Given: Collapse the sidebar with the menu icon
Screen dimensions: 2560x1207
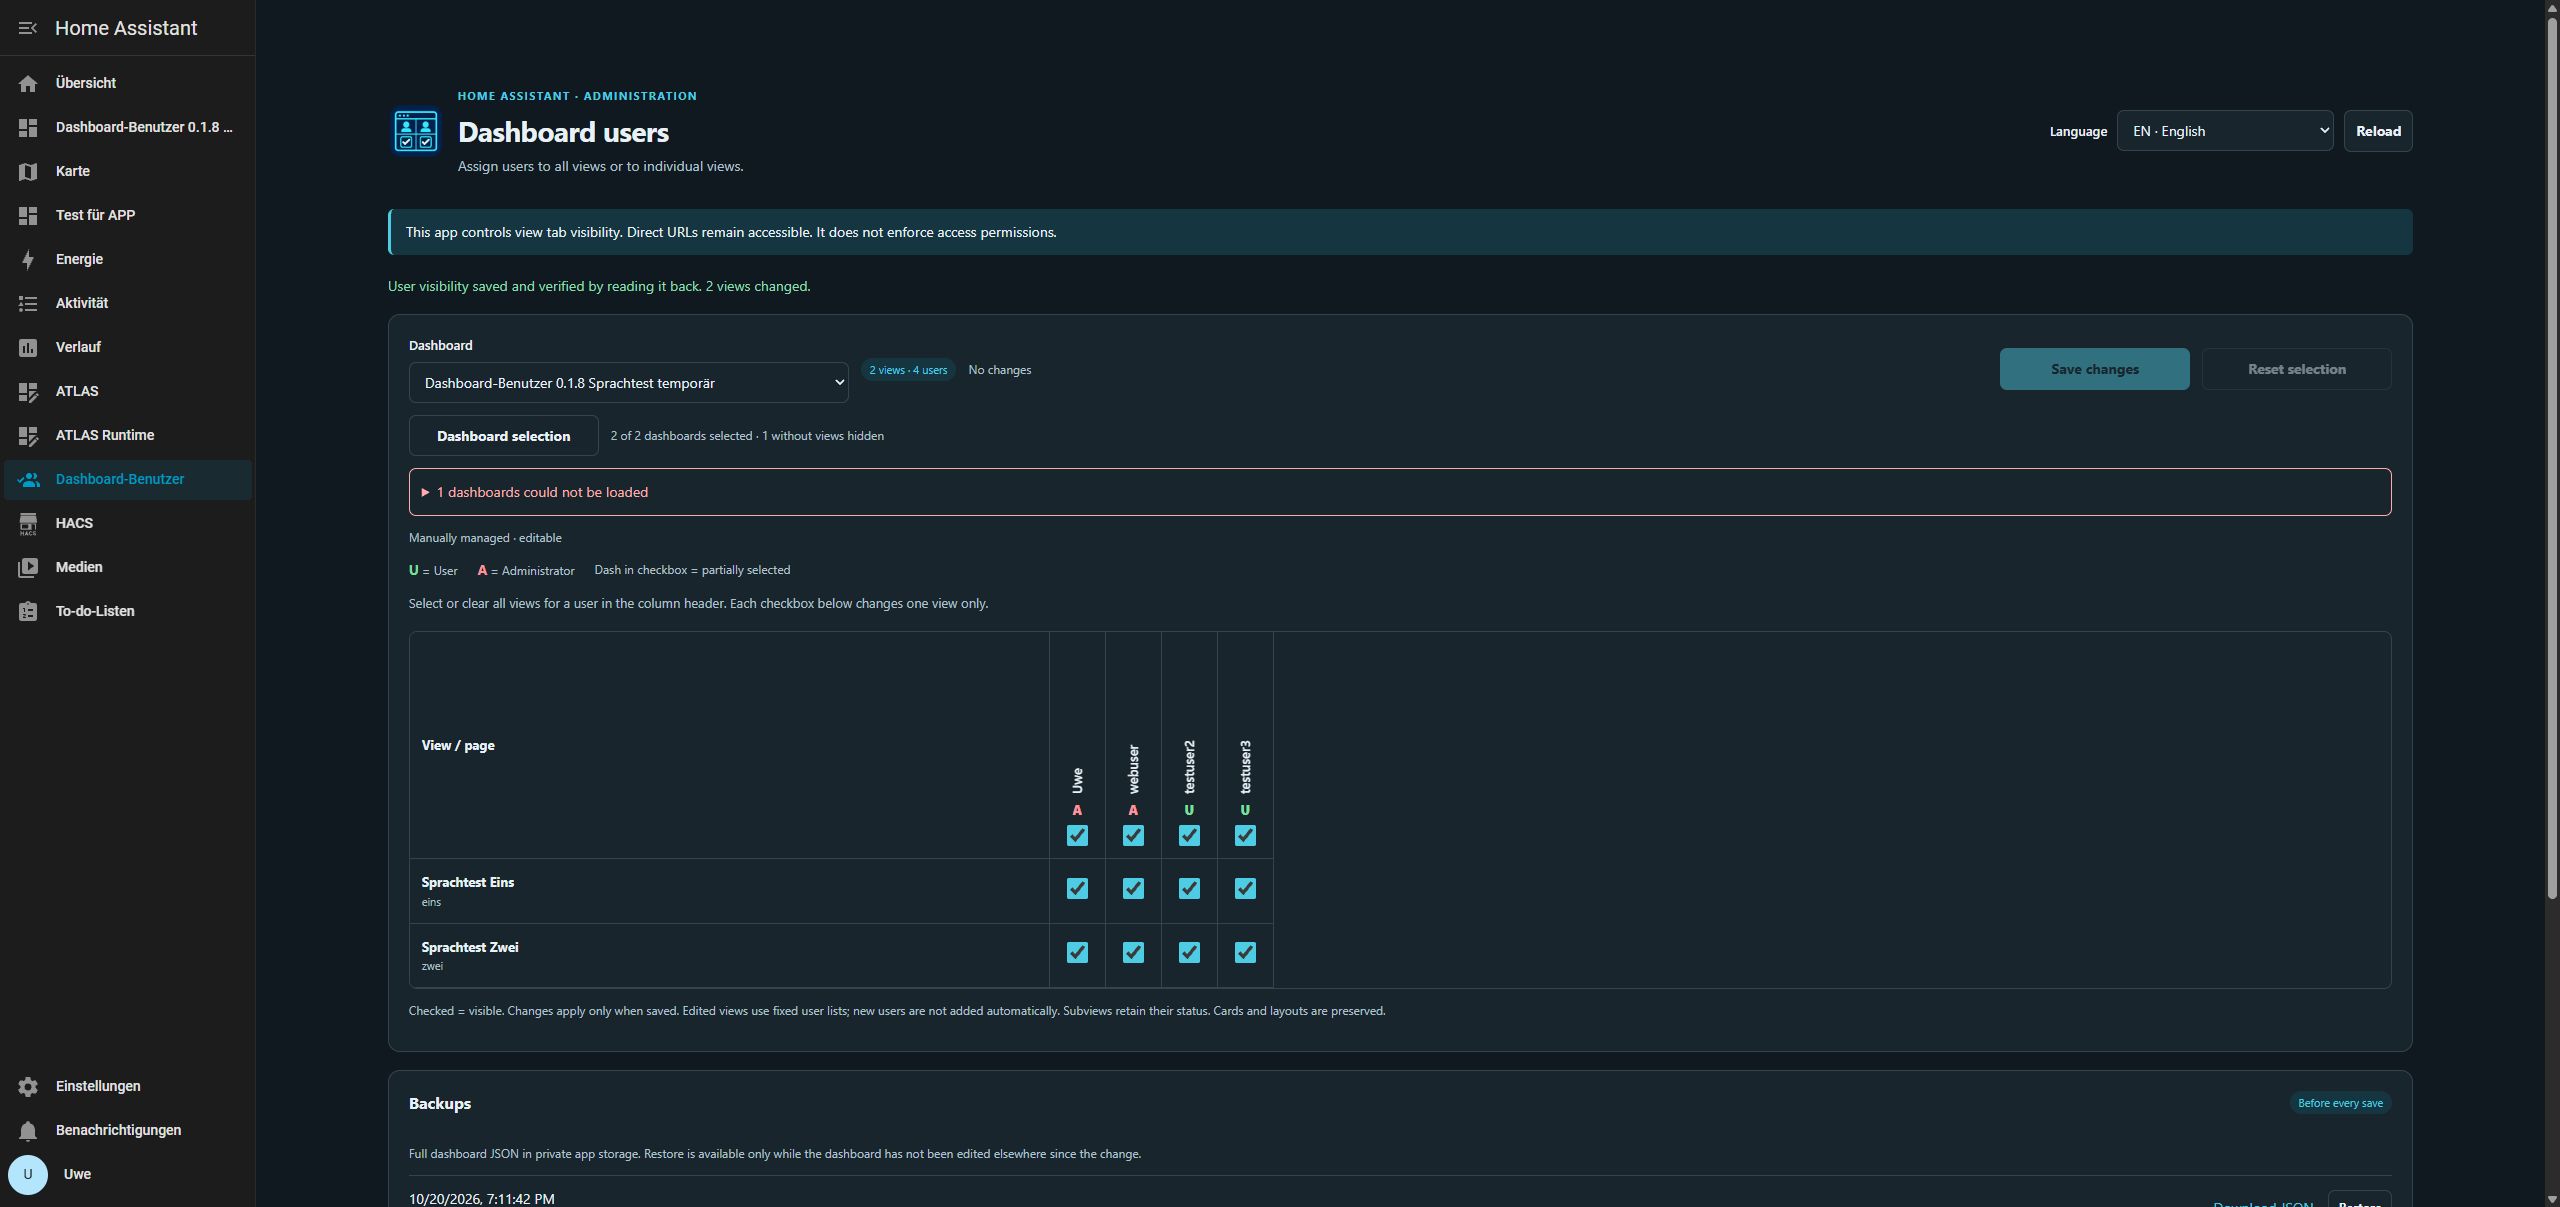Looking at the screenshot, I should (x=28, y=28).
